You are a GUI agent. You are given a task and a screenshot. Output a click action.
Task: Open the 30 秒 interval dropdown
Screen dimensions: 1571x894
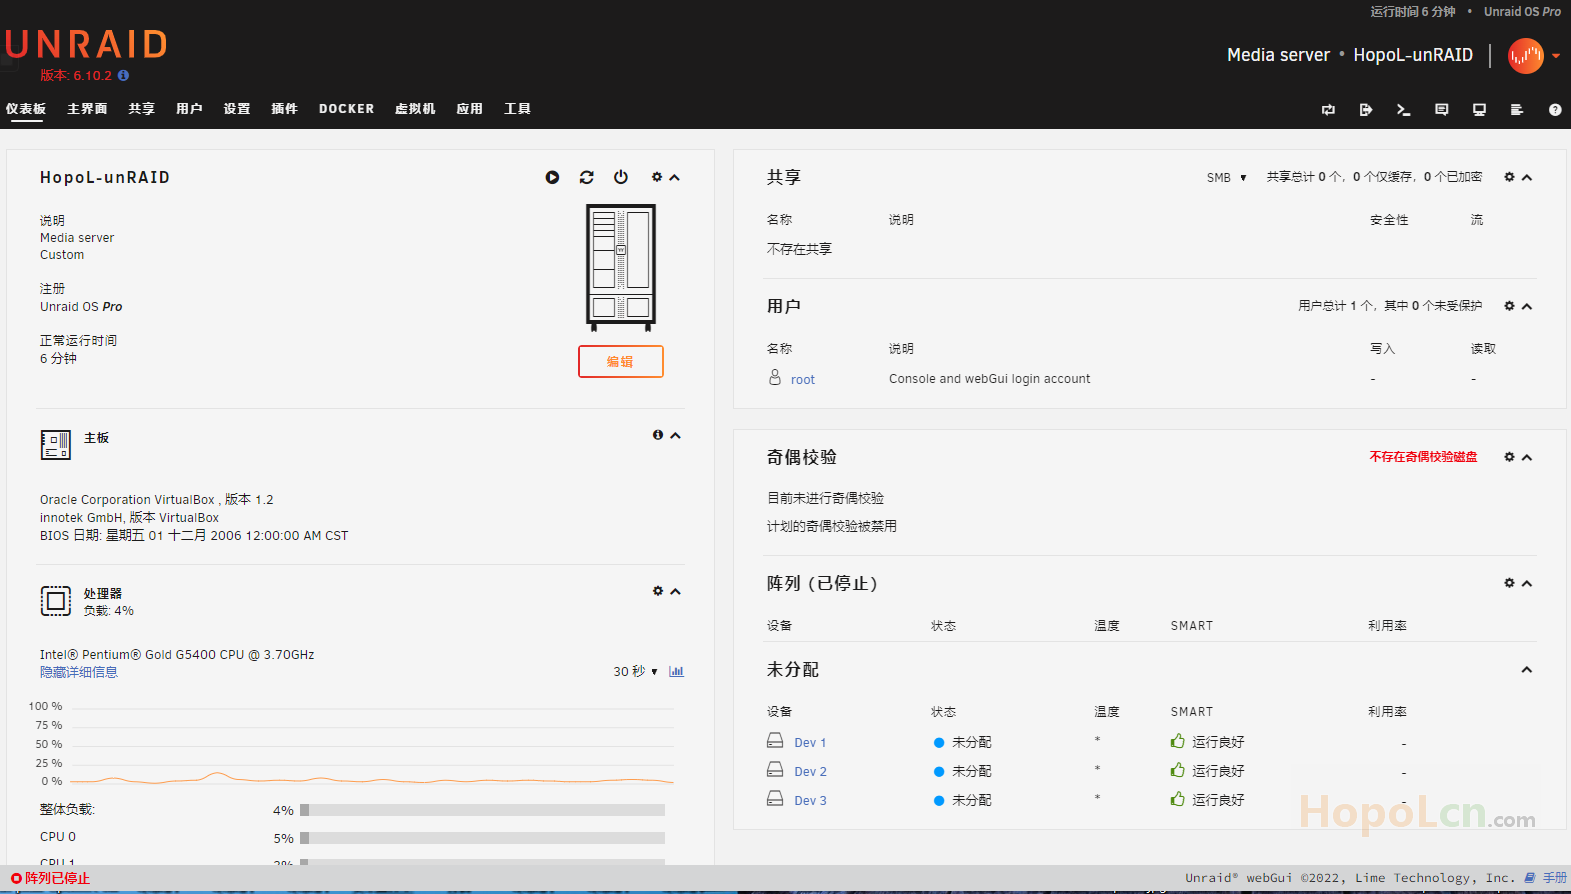[x=635, y=672]
